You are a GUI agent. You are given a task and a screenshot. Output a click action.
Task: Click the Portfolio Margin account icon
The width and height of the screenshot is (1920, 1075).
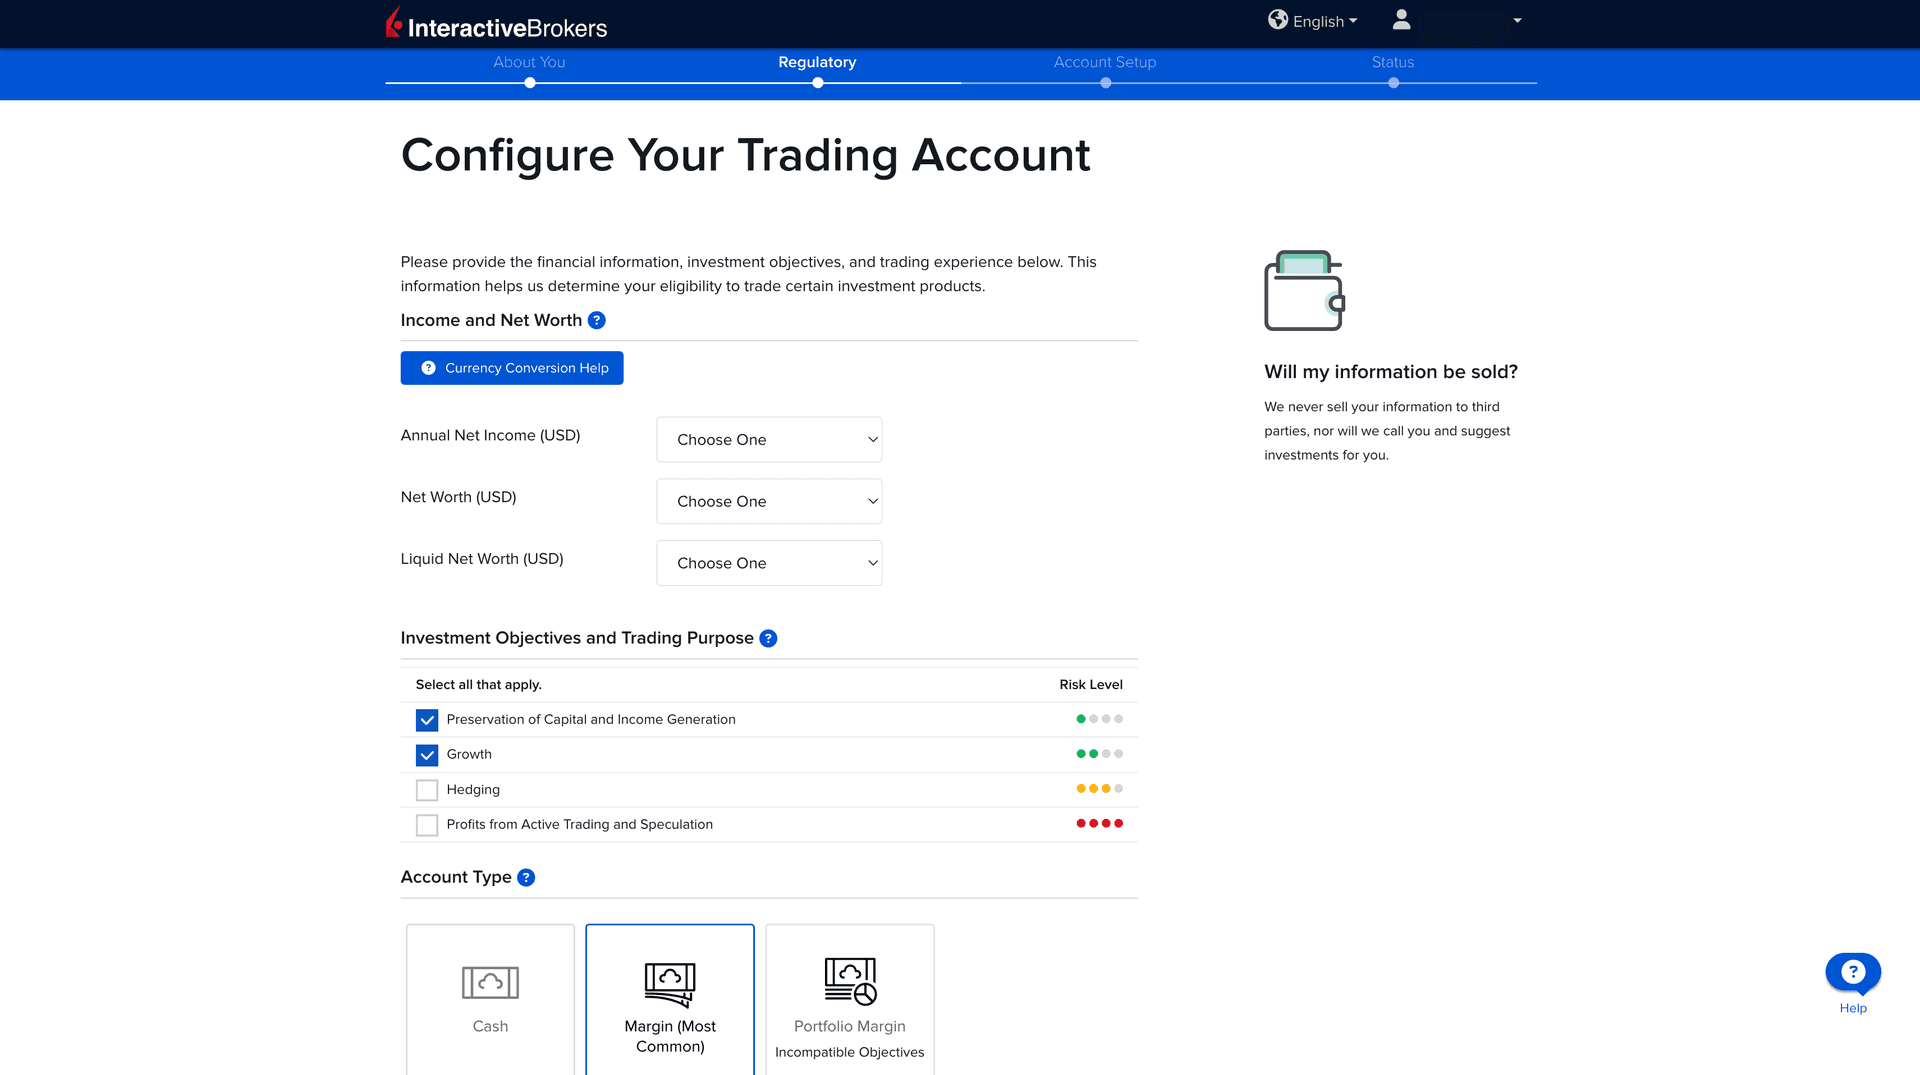click(x=850, y=981)
